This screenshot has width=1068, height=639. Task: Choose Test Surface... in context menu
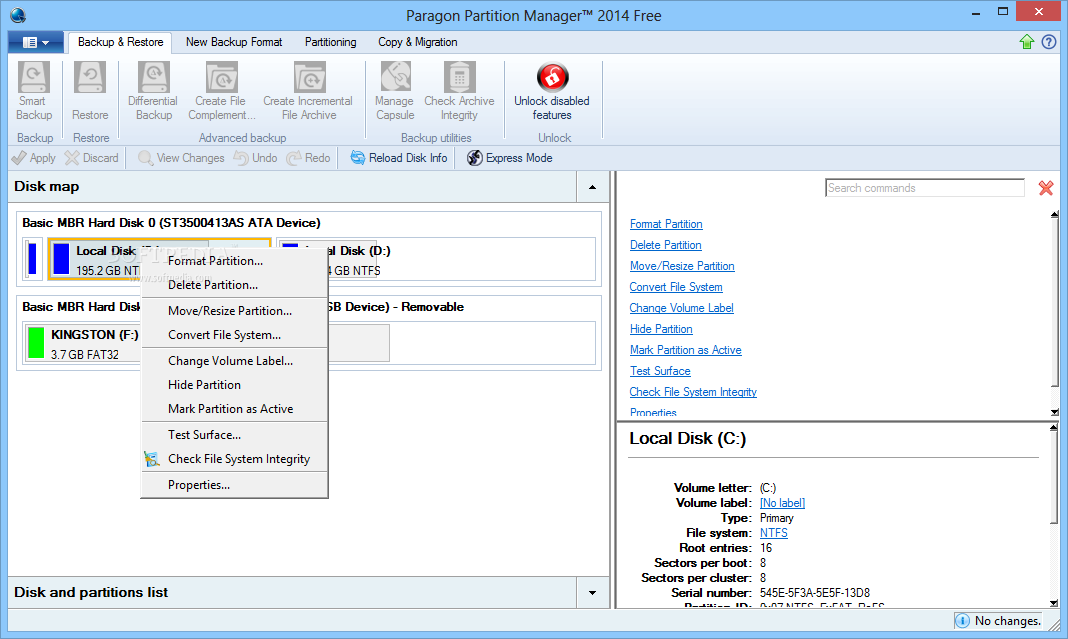(234, 435)
